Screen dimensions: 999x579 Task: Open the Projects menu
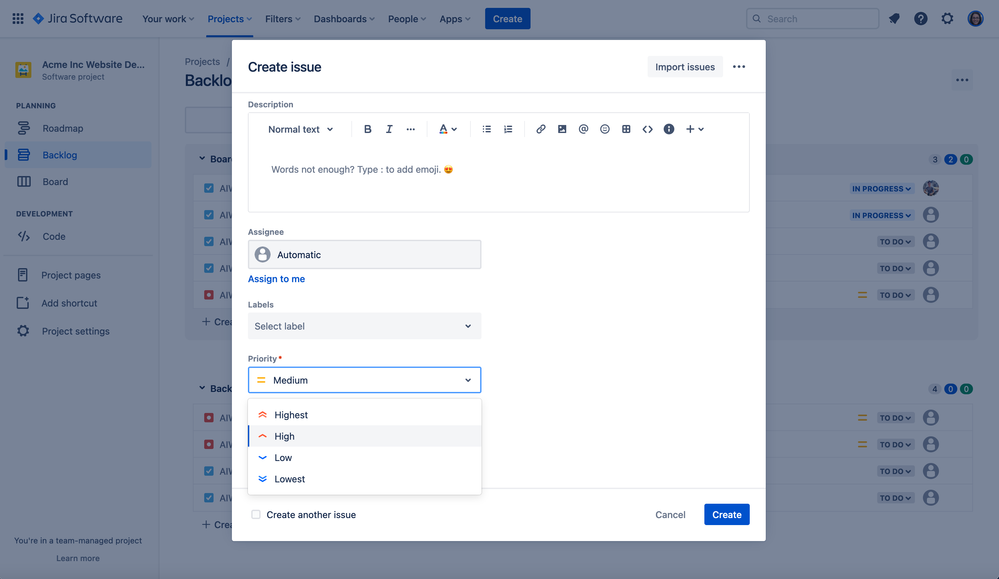229,19
